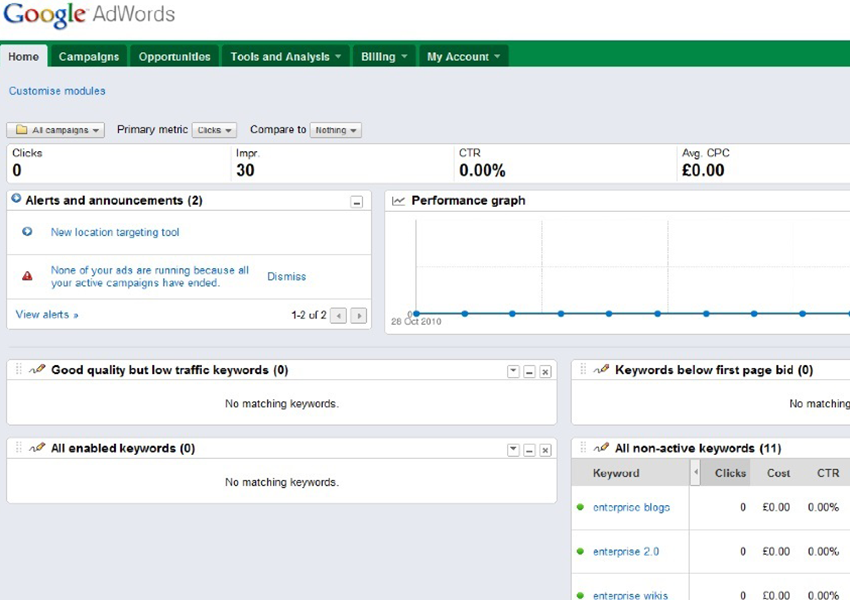Minimize the Good quality low traffic keywords module
Image resolution: width=851 pixels, height=600 pixels.
pos(529,371)
